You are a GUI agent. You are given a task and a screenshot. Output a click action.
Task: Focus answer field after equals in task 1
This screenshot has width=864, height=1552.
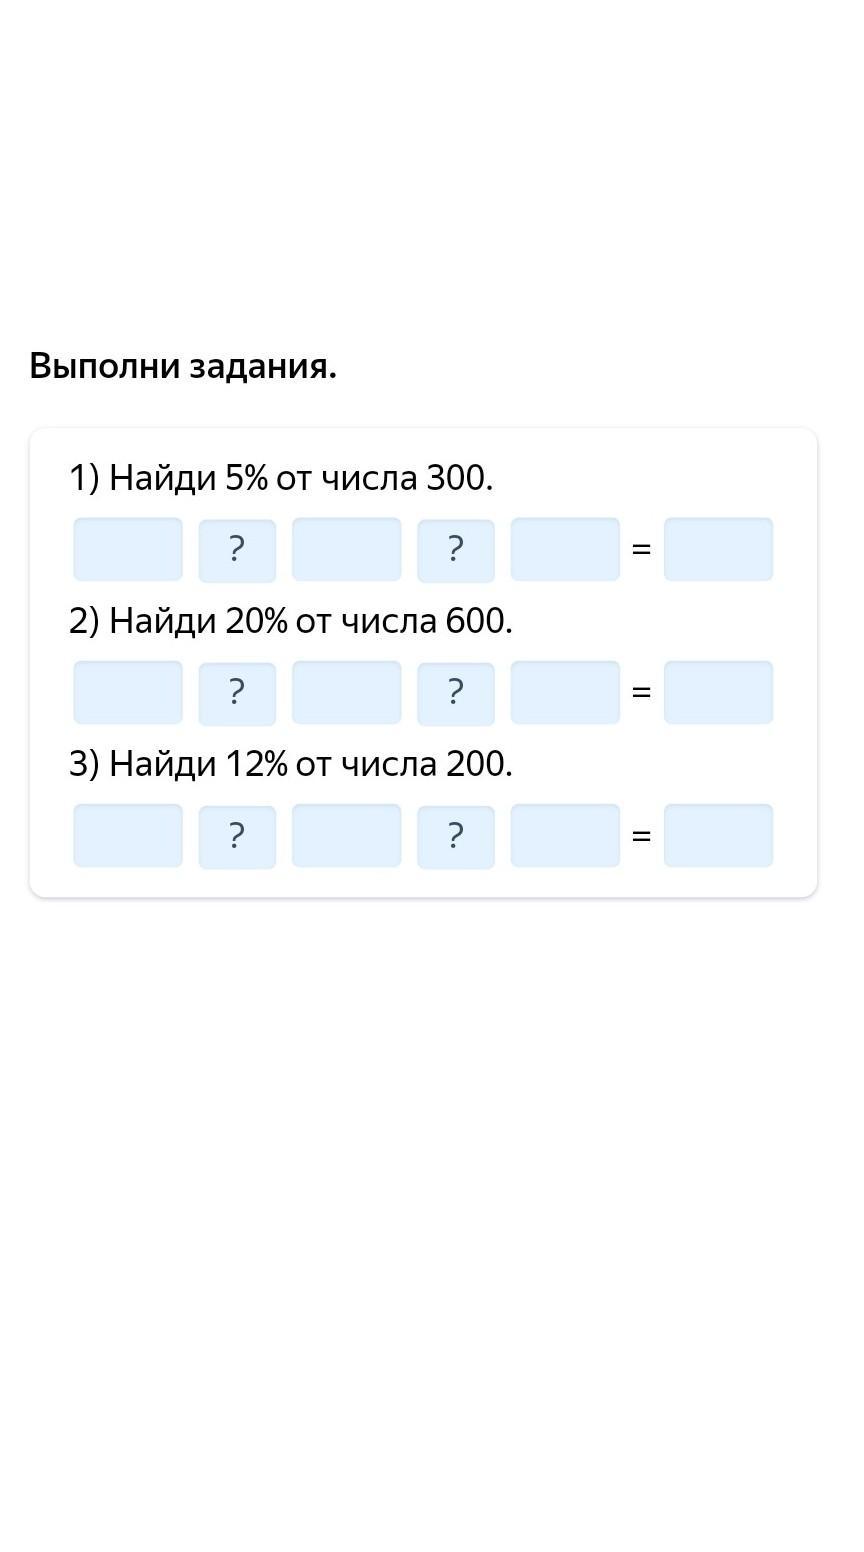pos(718,549)
